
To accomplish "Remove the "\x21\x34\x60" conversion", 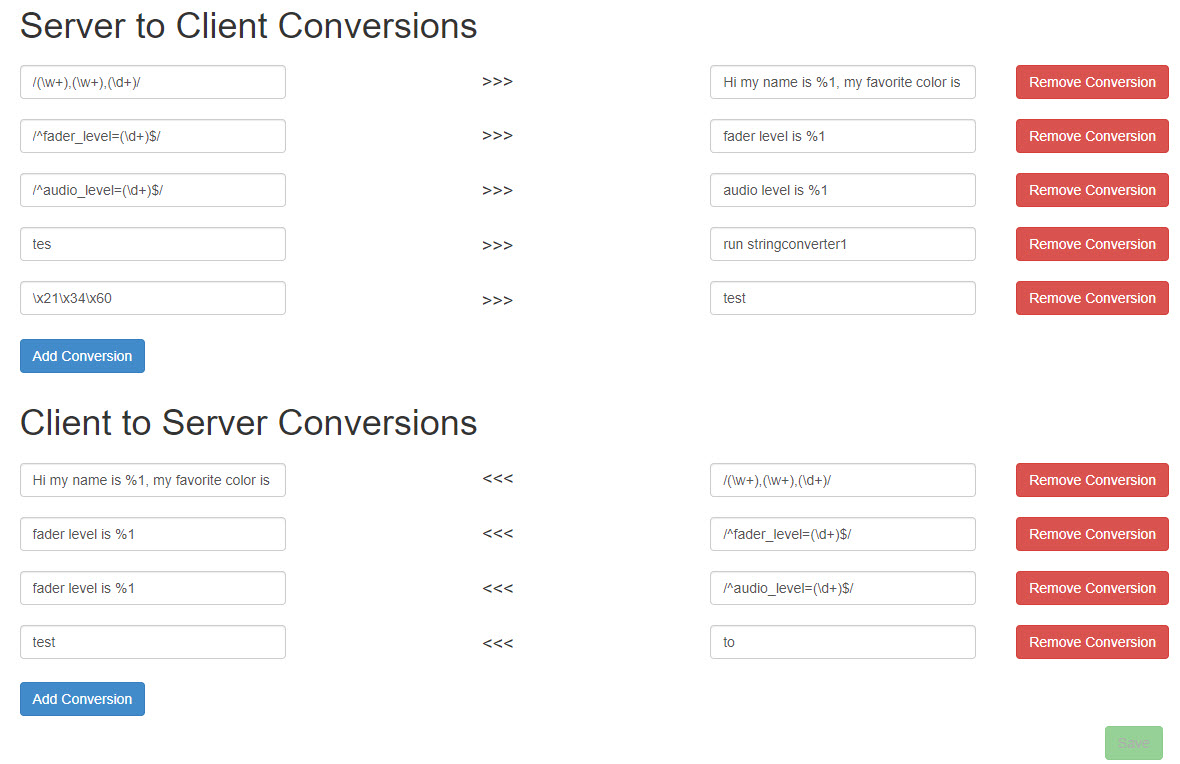I will (x=1091, y=298).
